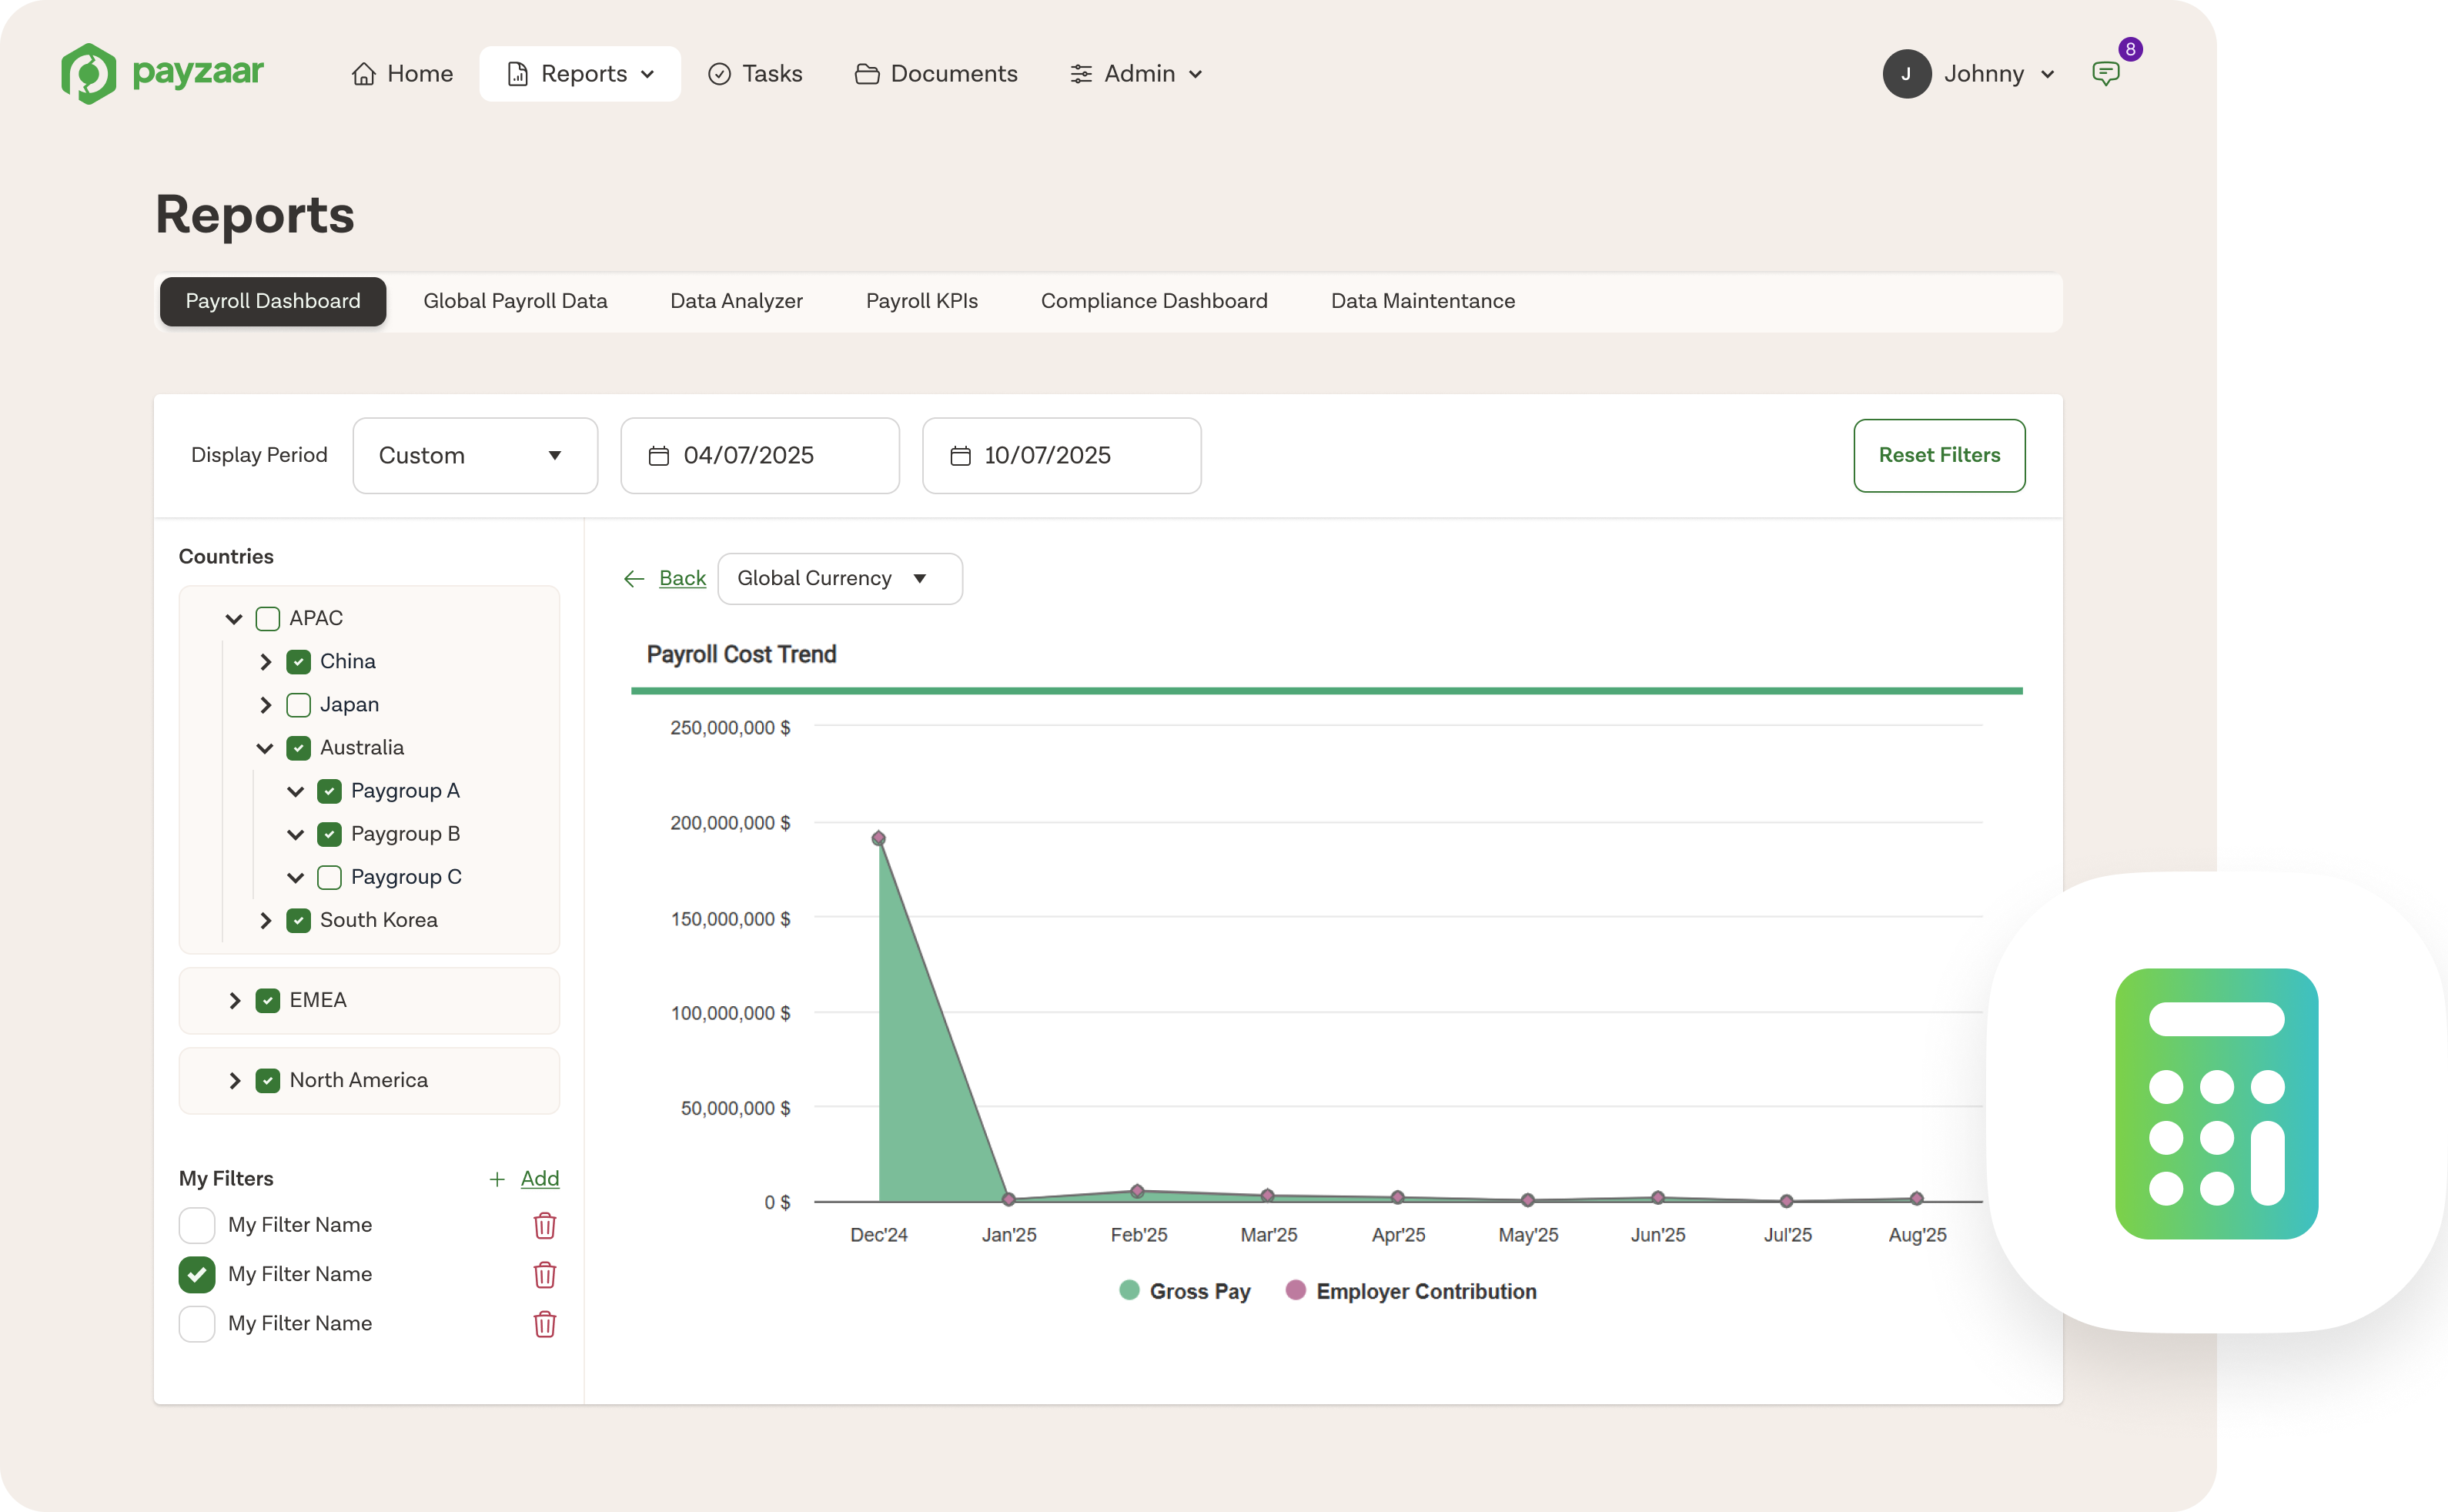Toggle the APAC checkbox
This screenshot has height=1512, width=2448.
[x=267, y=618]
